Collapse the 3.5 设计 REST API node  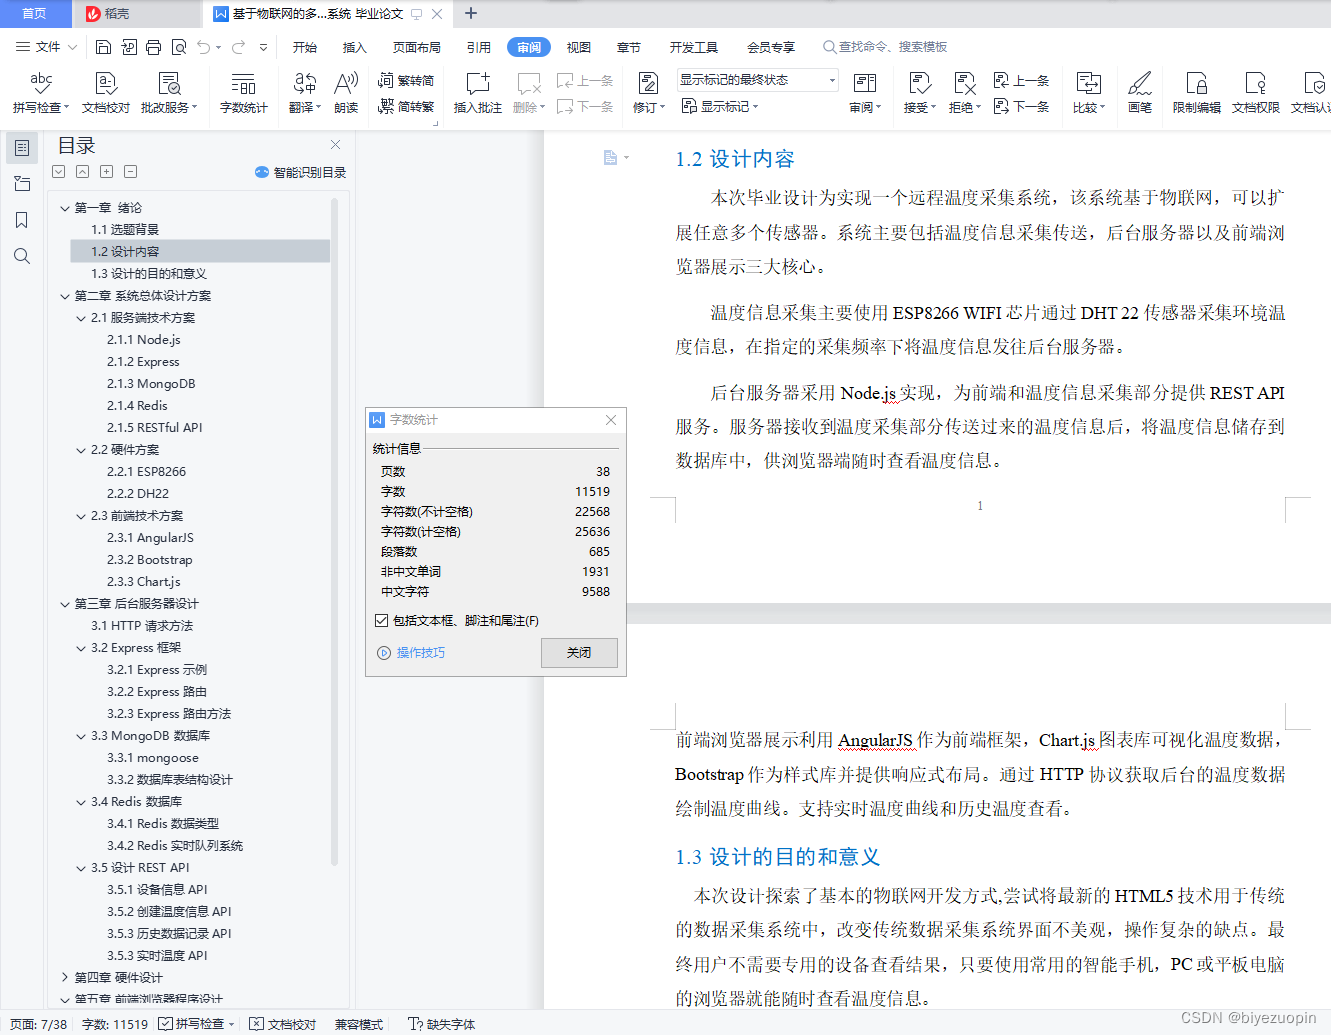[x=81, y=868]
